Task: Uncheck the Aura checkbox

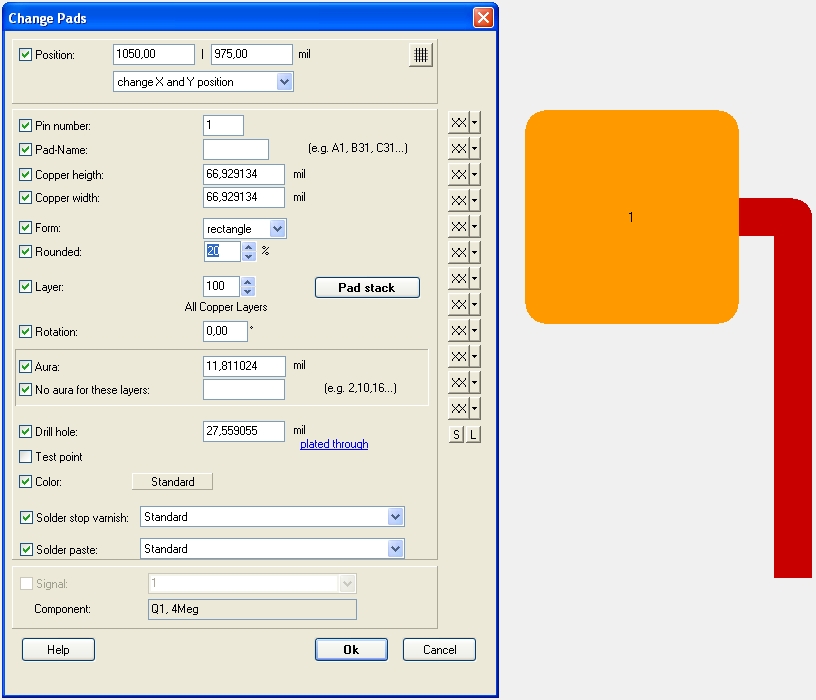Action: tap(26, 367)
